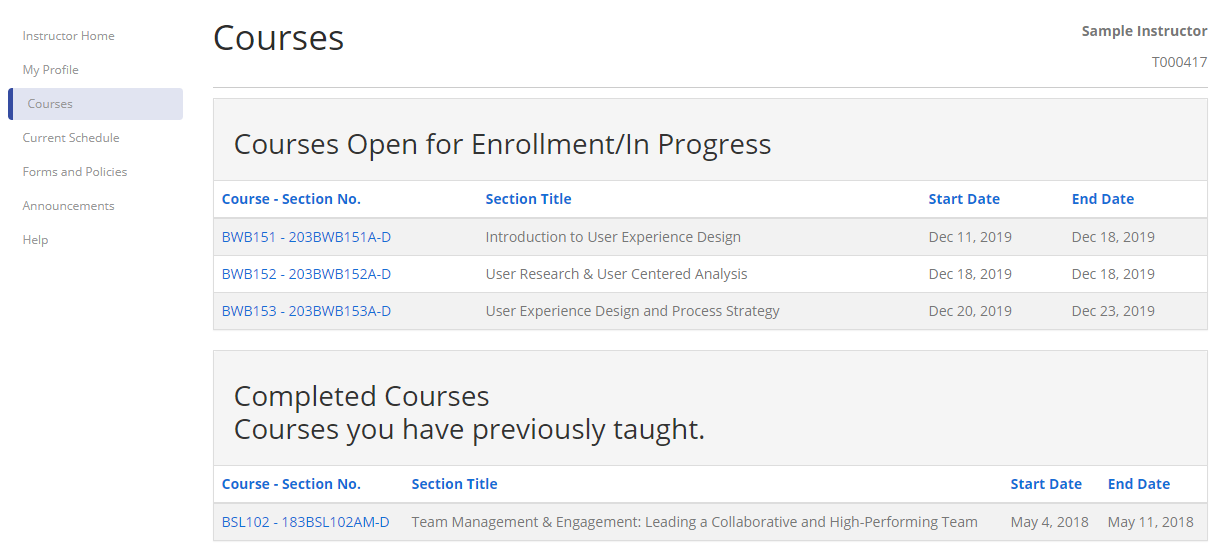Open course BWB152 - 203BWB152A-D
The width and height of the screenshot is (1226, 554).
(306, 274)
